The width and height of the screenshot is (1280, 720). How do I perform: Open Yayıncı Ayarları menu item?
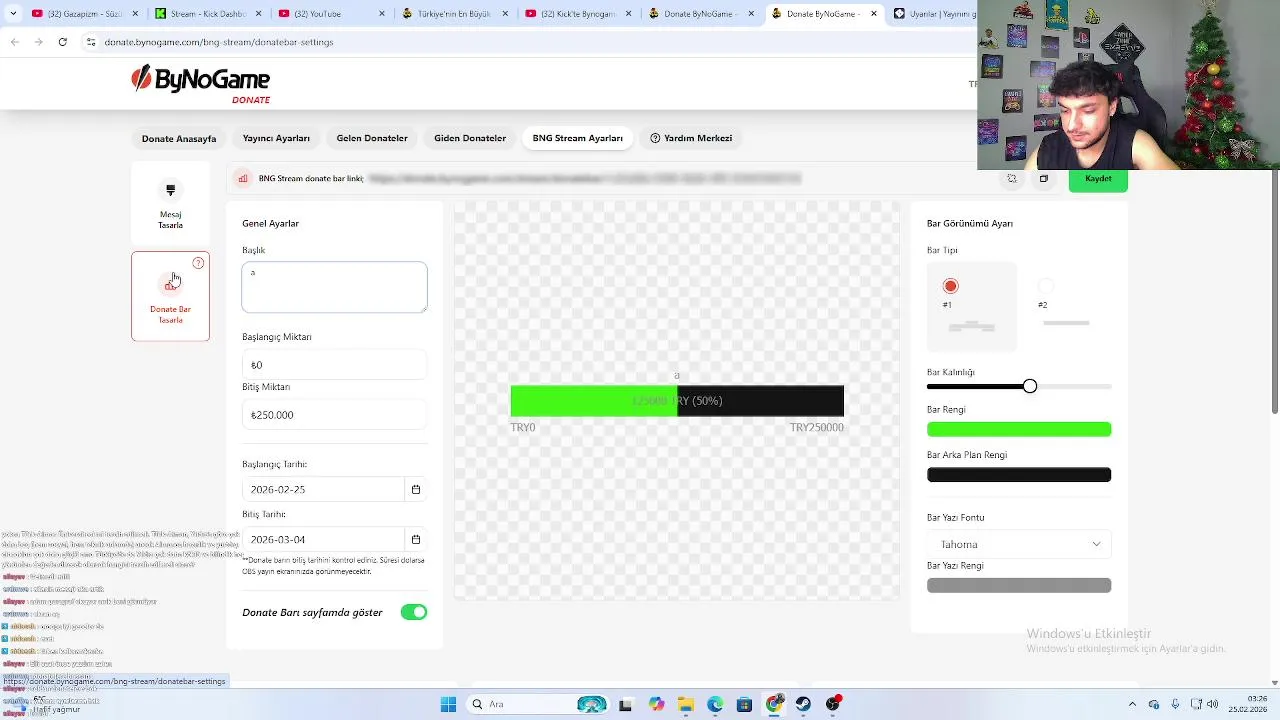point(276,138)
